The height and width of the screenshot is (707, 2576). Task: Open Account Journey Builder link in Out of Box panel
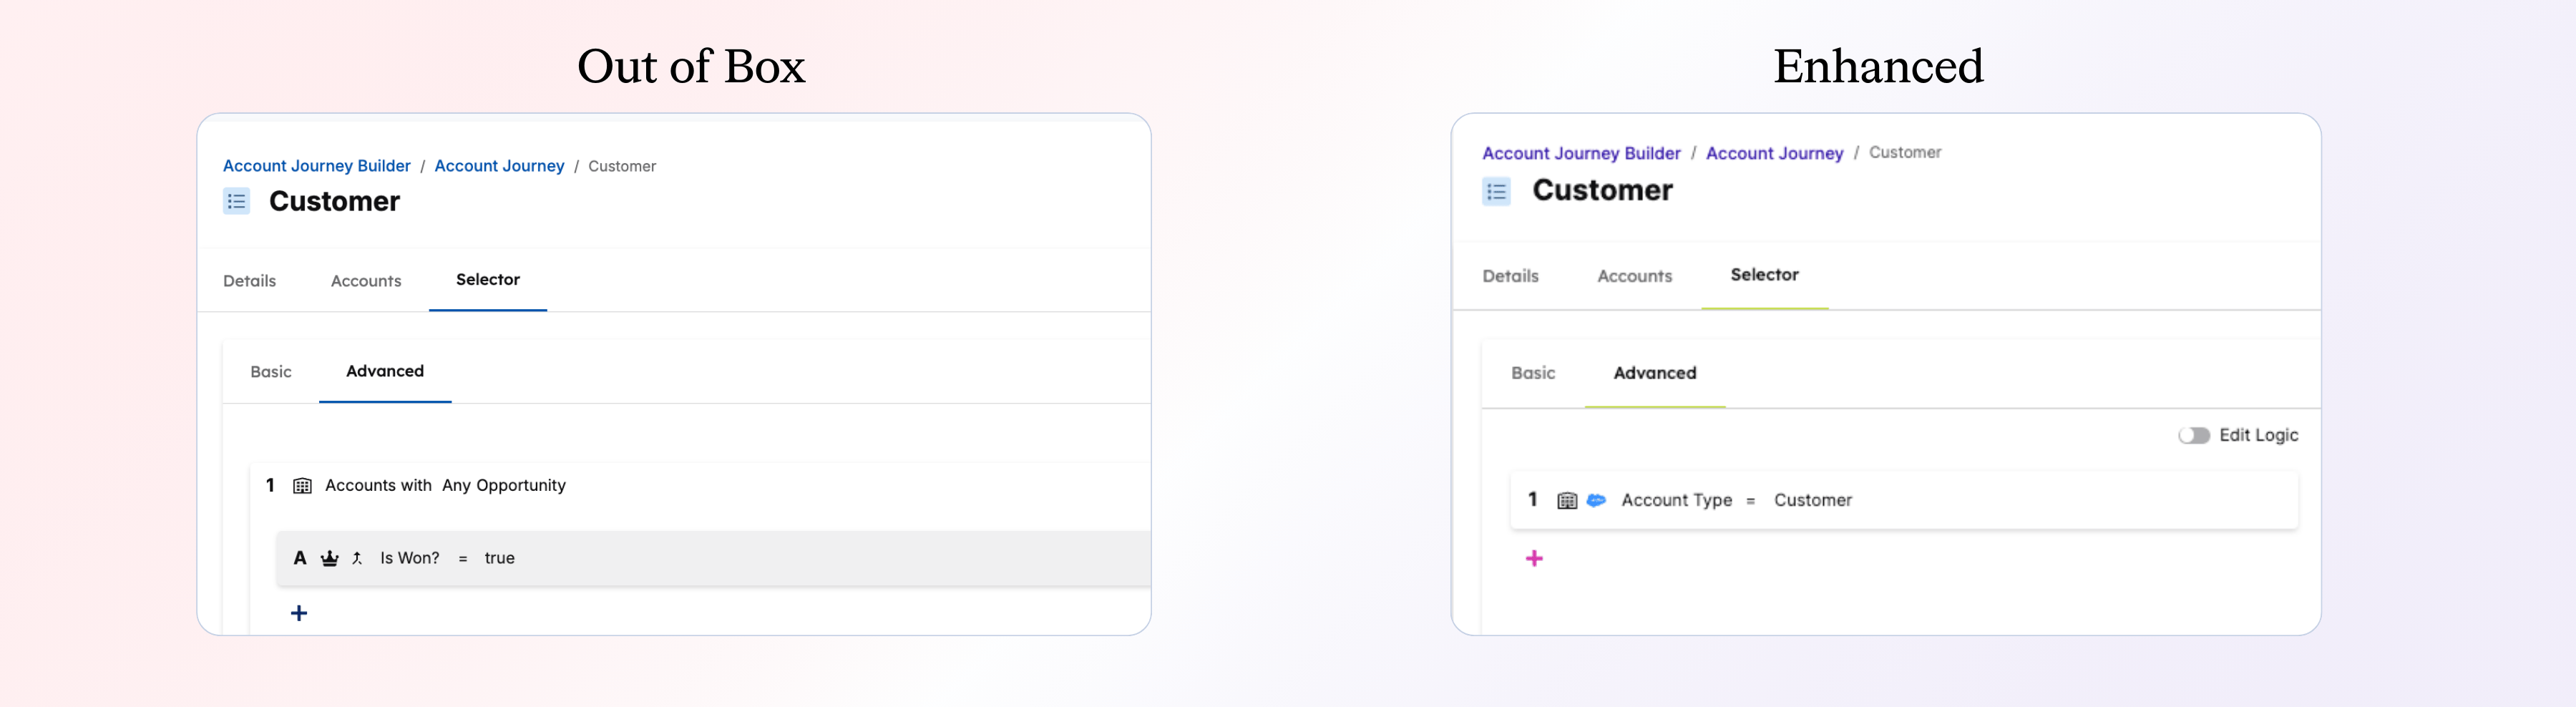(x=316, y=166)
